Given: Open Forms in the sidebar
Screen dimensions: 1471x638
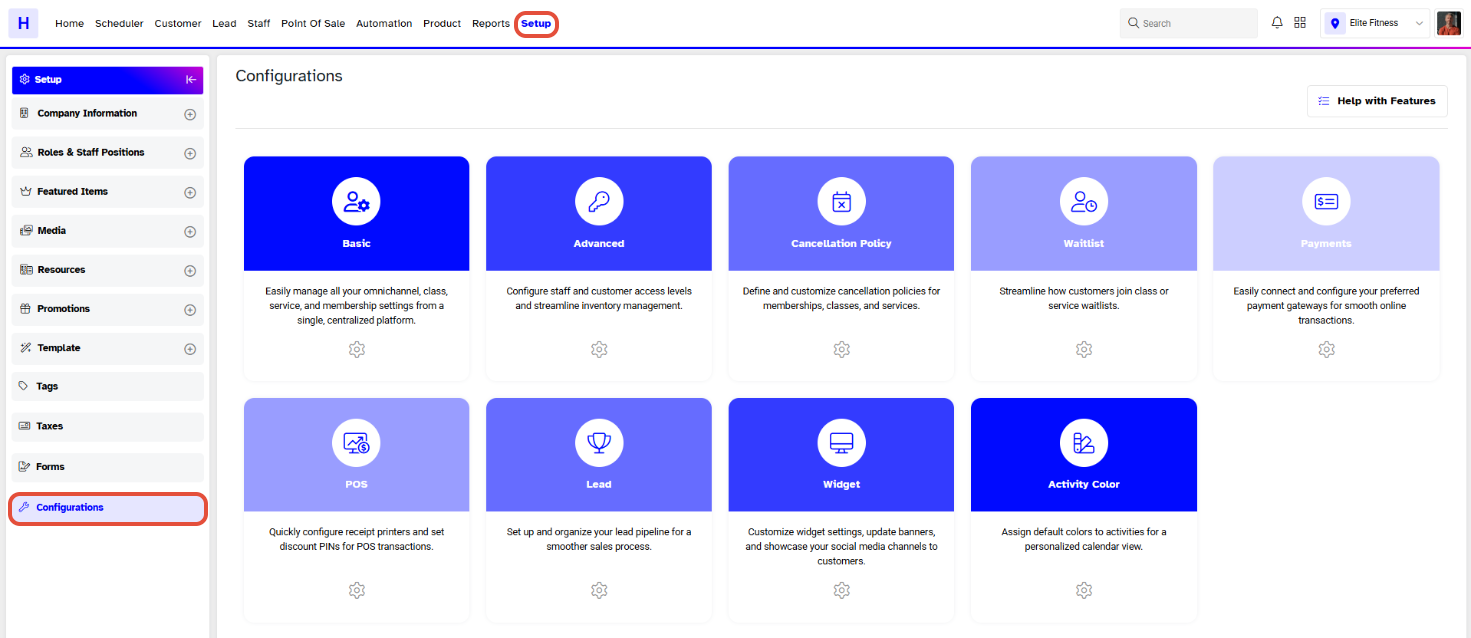Looking at the screenshot, I should (x=107, y=467).
